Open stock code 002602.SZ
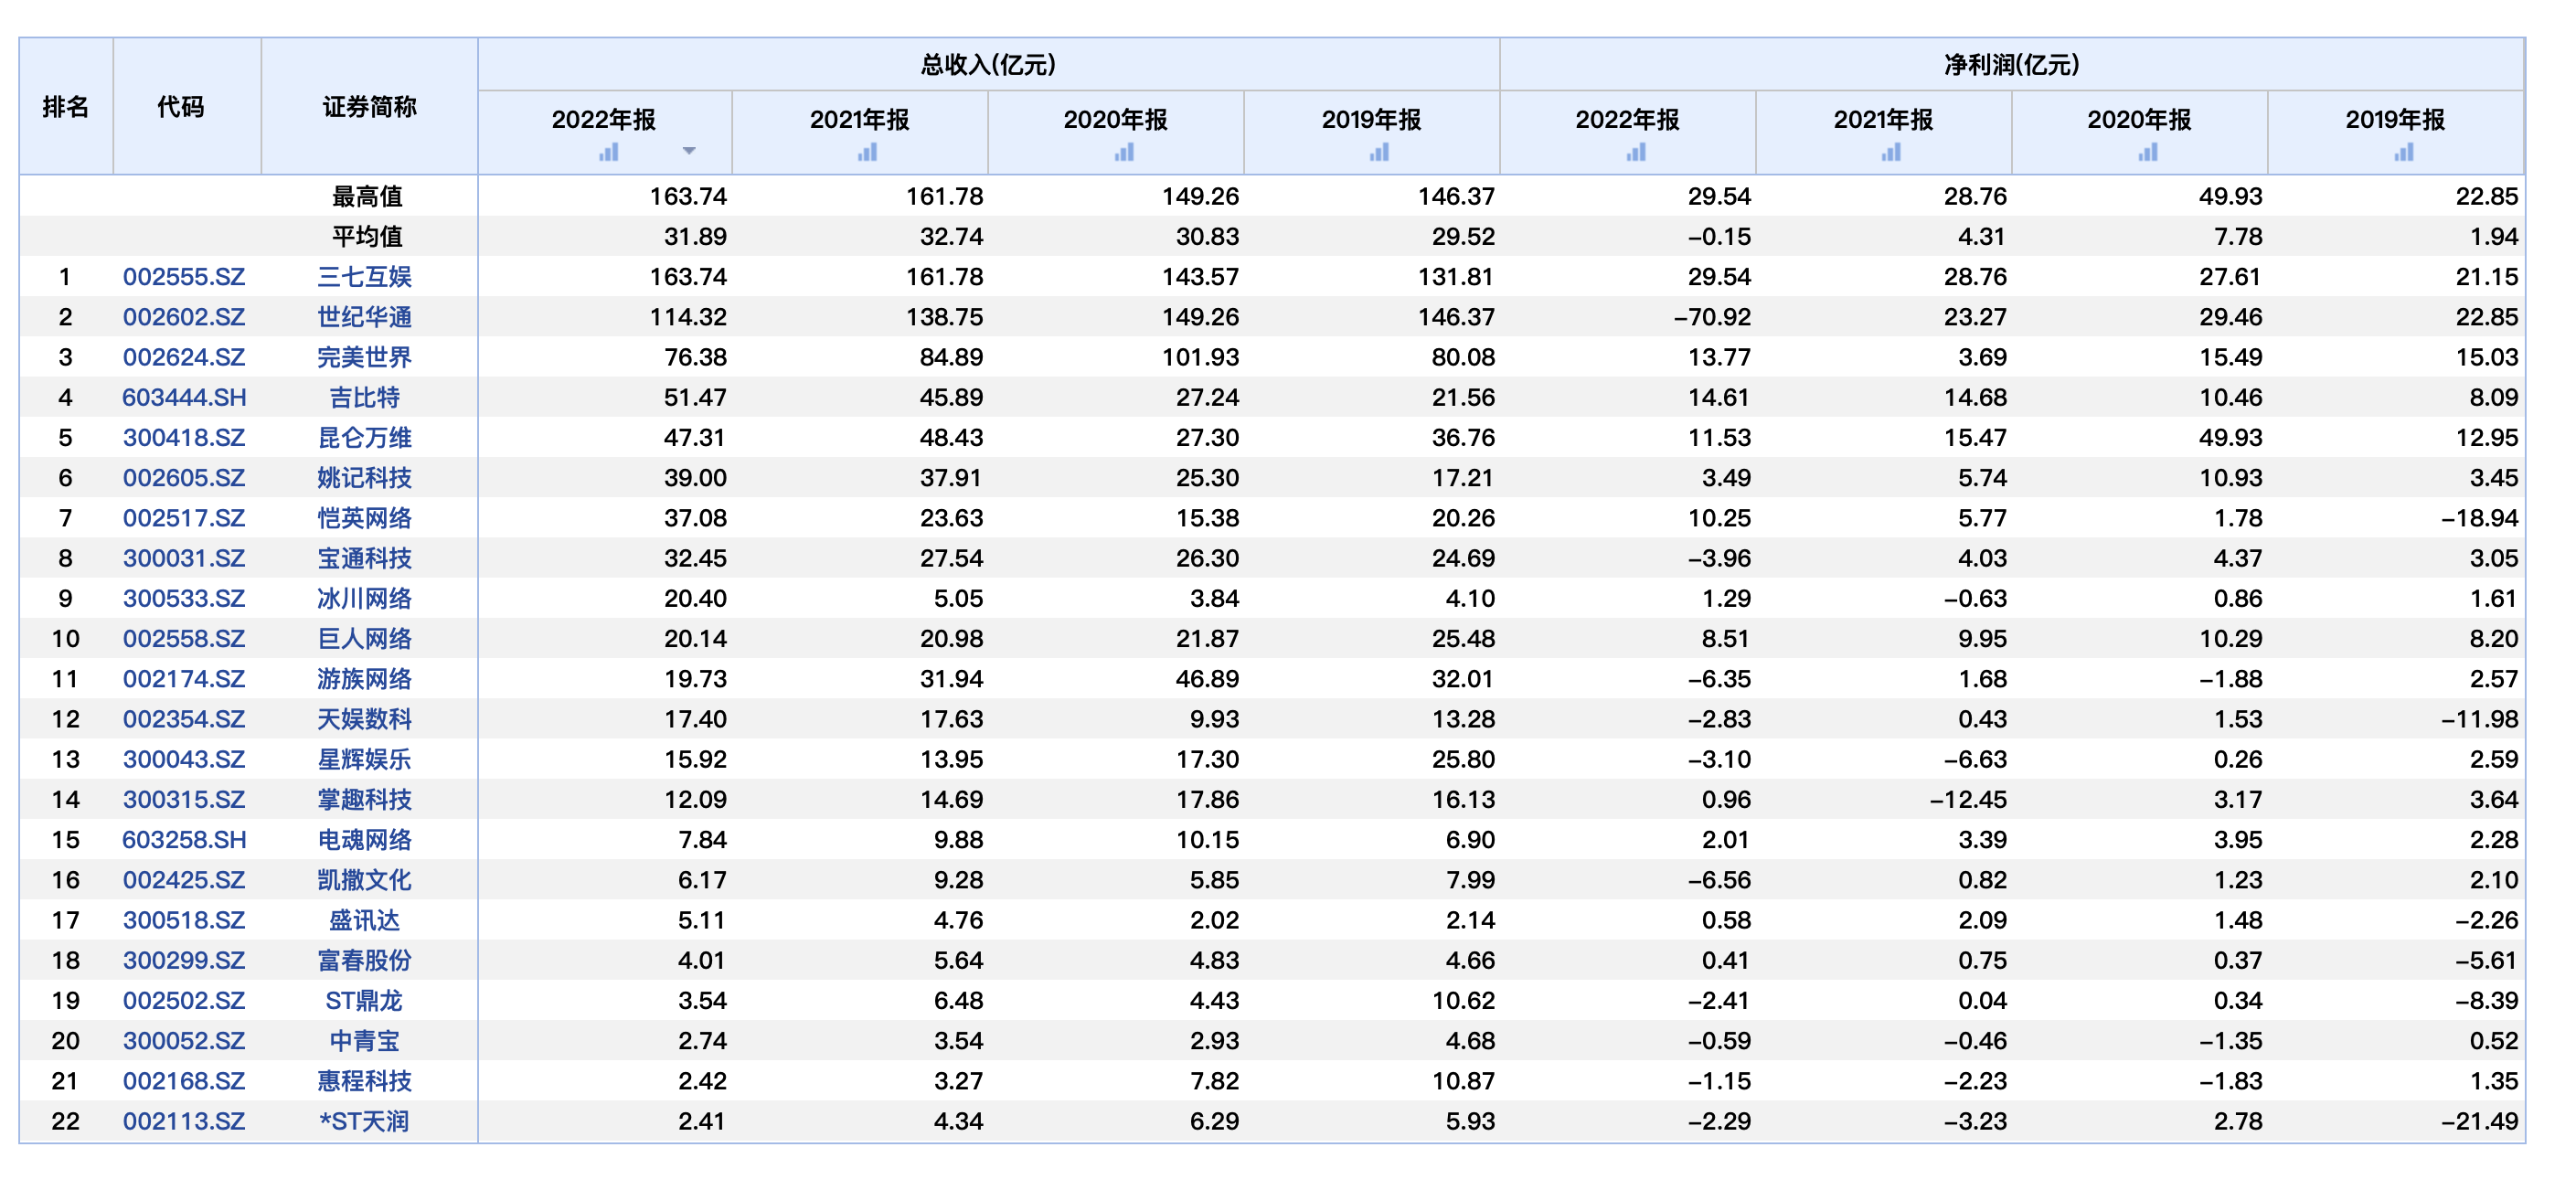2576x1179 pixels. click(x=184, y=317)
